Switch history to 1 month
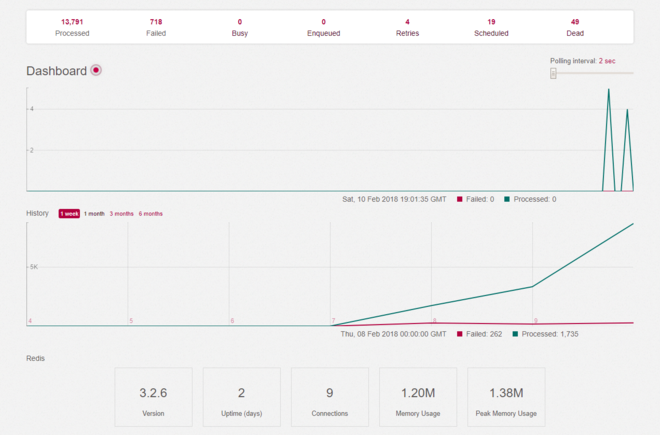660x435 pixels. click(94, 214)
